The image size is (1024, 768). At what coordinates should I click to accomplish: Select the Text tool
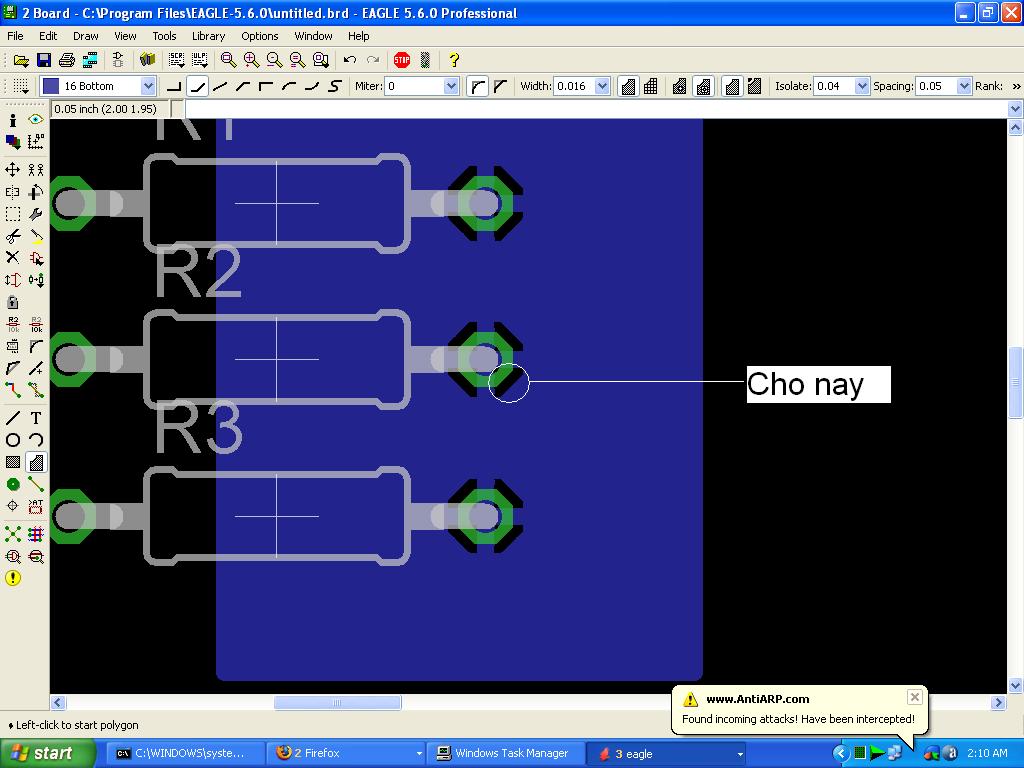[x=36, y=418]
